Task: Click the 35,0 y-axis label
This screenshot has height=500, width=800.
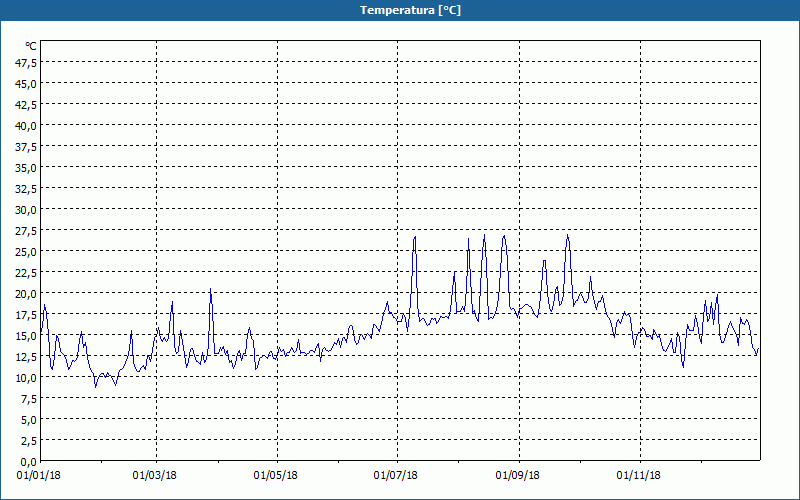Action: pyautogui.click(x=27, y=168)
